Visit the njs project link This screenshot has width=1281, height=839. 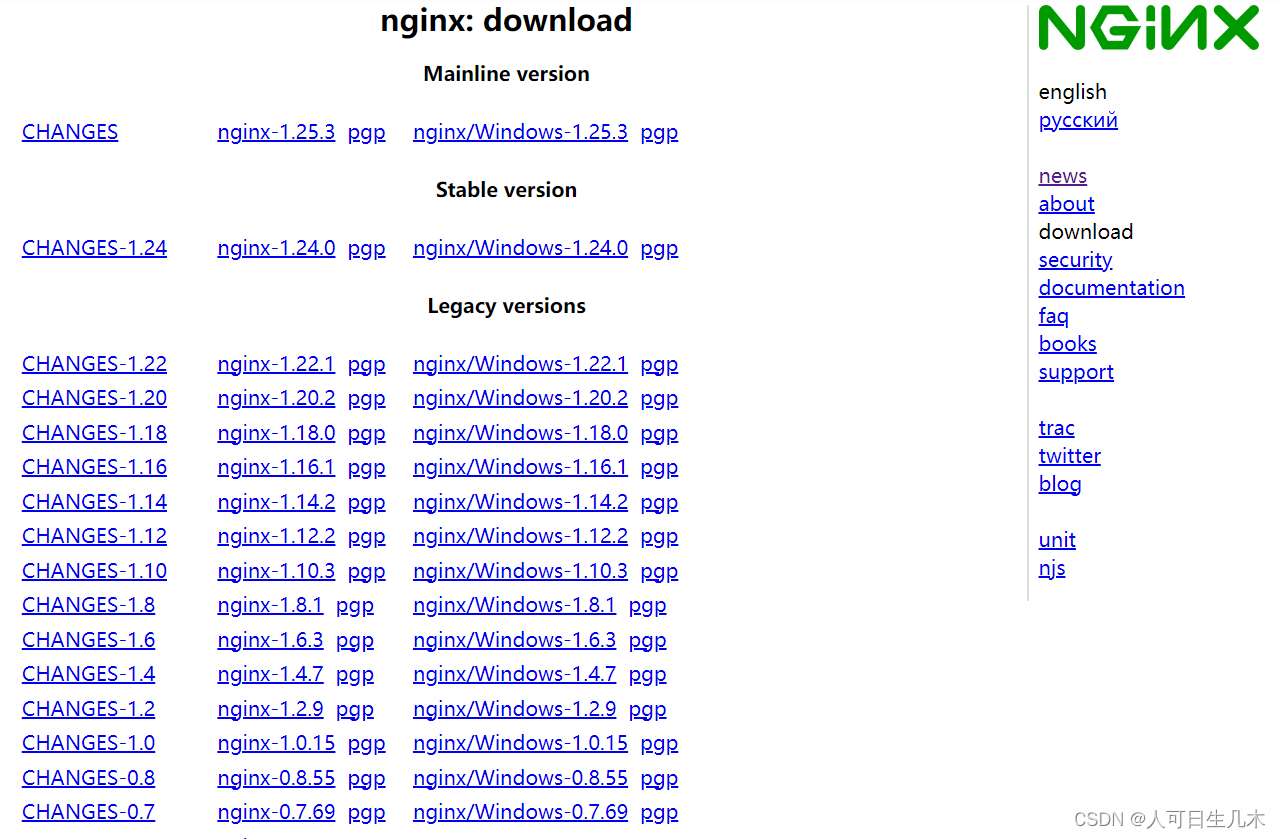[x=1052, y=568]
